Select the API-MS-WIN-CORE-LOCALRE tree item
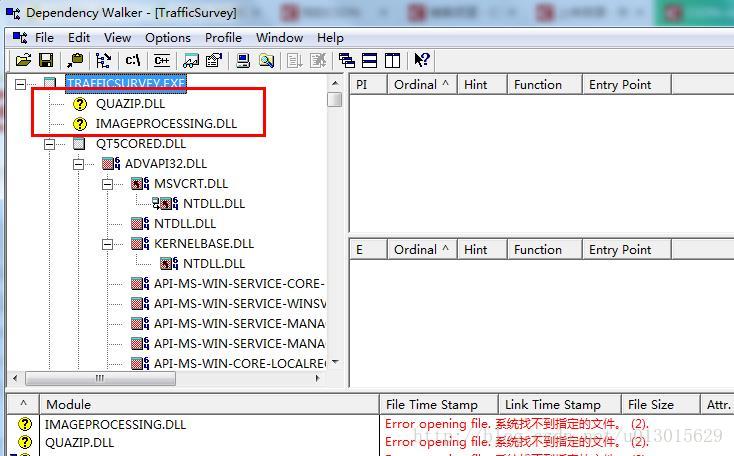Screen dimensions: 734x456 [240, 363]
